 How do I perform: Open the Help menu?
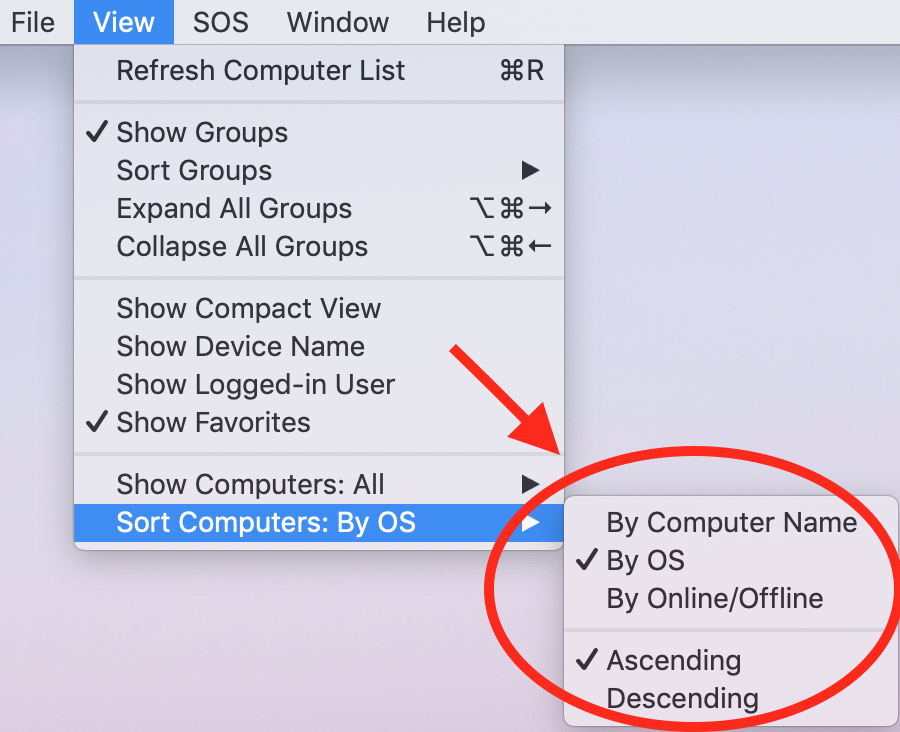[x=456, y=22]
